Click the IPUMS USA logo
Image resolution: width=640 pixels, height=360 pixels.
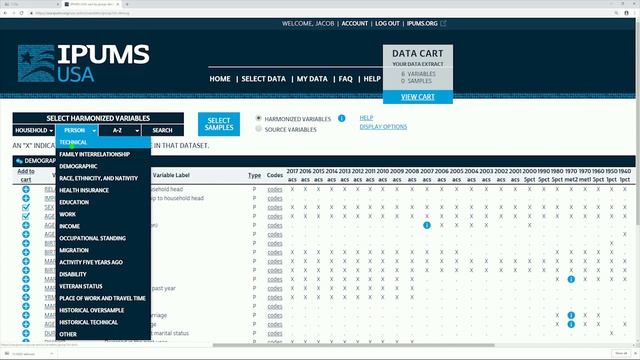(x=84, y=63)
